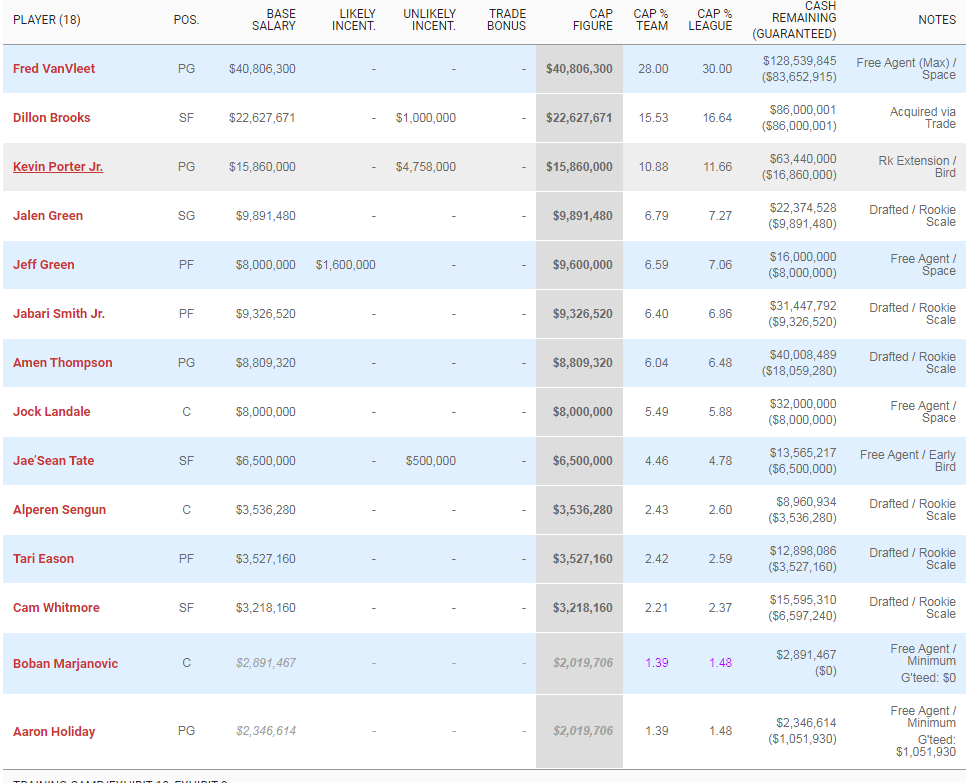Sort by CAP FIGURE column header
This screenshot has height=783, width=967.
point(593,20)
